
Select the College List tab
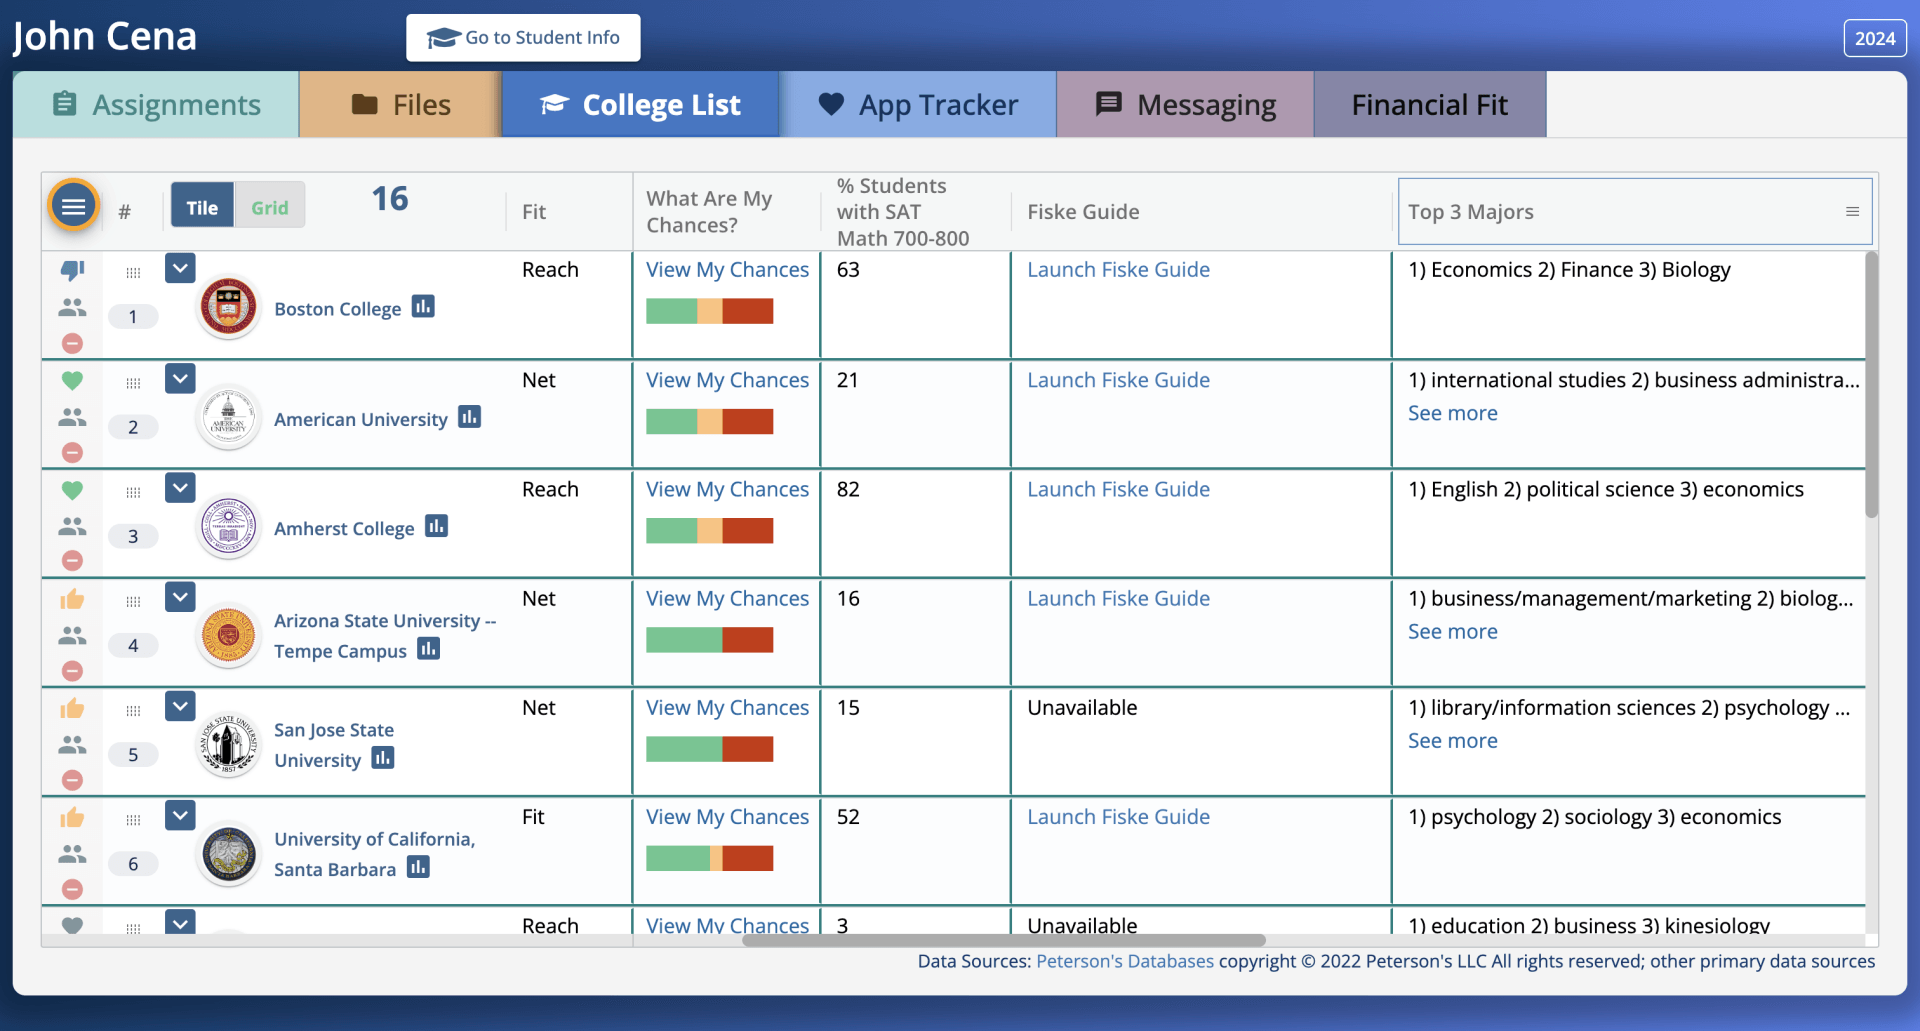(641, 104)
